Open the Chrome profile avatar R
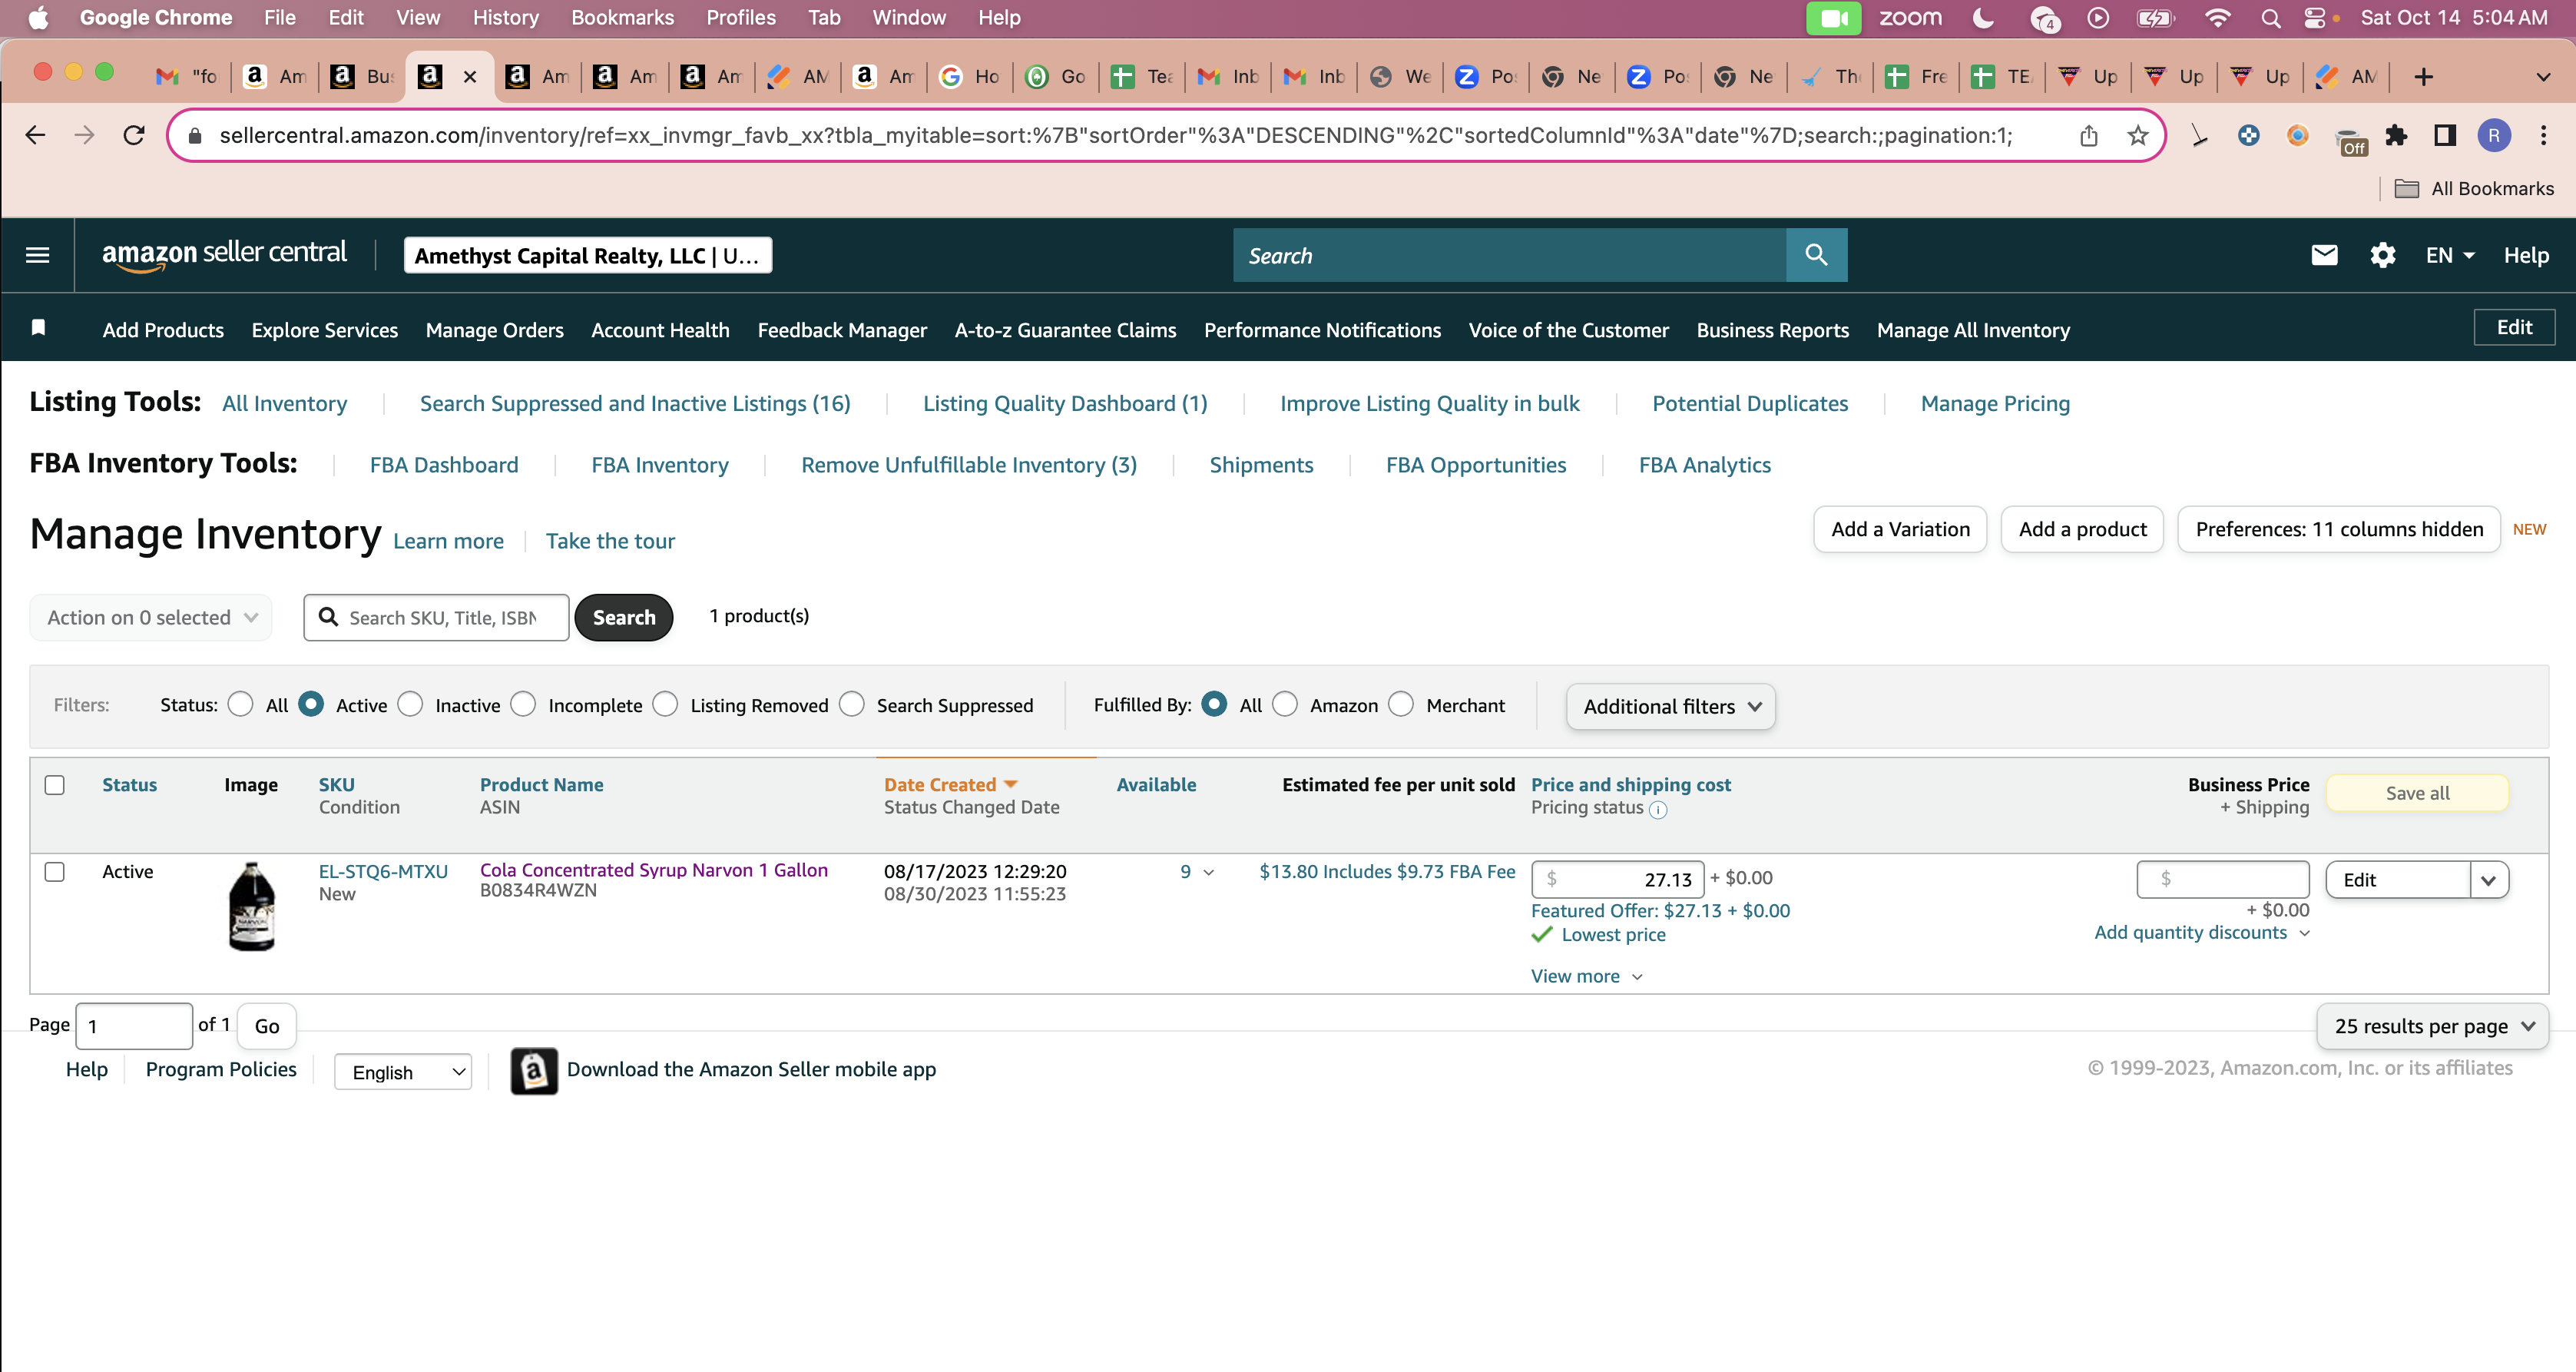This screenshot has height=1372, width=2576. (x=2493, y=135)
